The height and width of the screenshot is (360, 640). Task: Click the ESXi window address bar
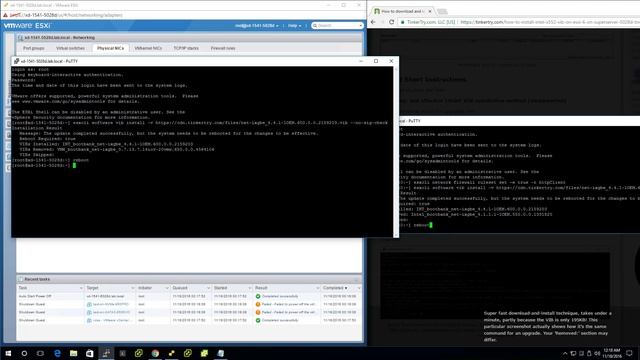point(184,15)
